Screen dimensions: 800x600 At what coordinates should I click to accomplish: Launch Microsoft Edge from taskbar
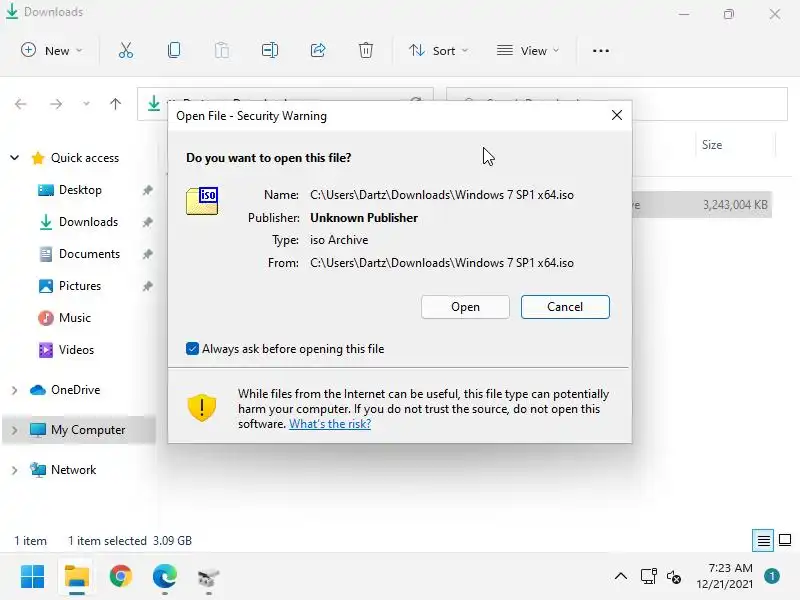[x=164, y=577]
